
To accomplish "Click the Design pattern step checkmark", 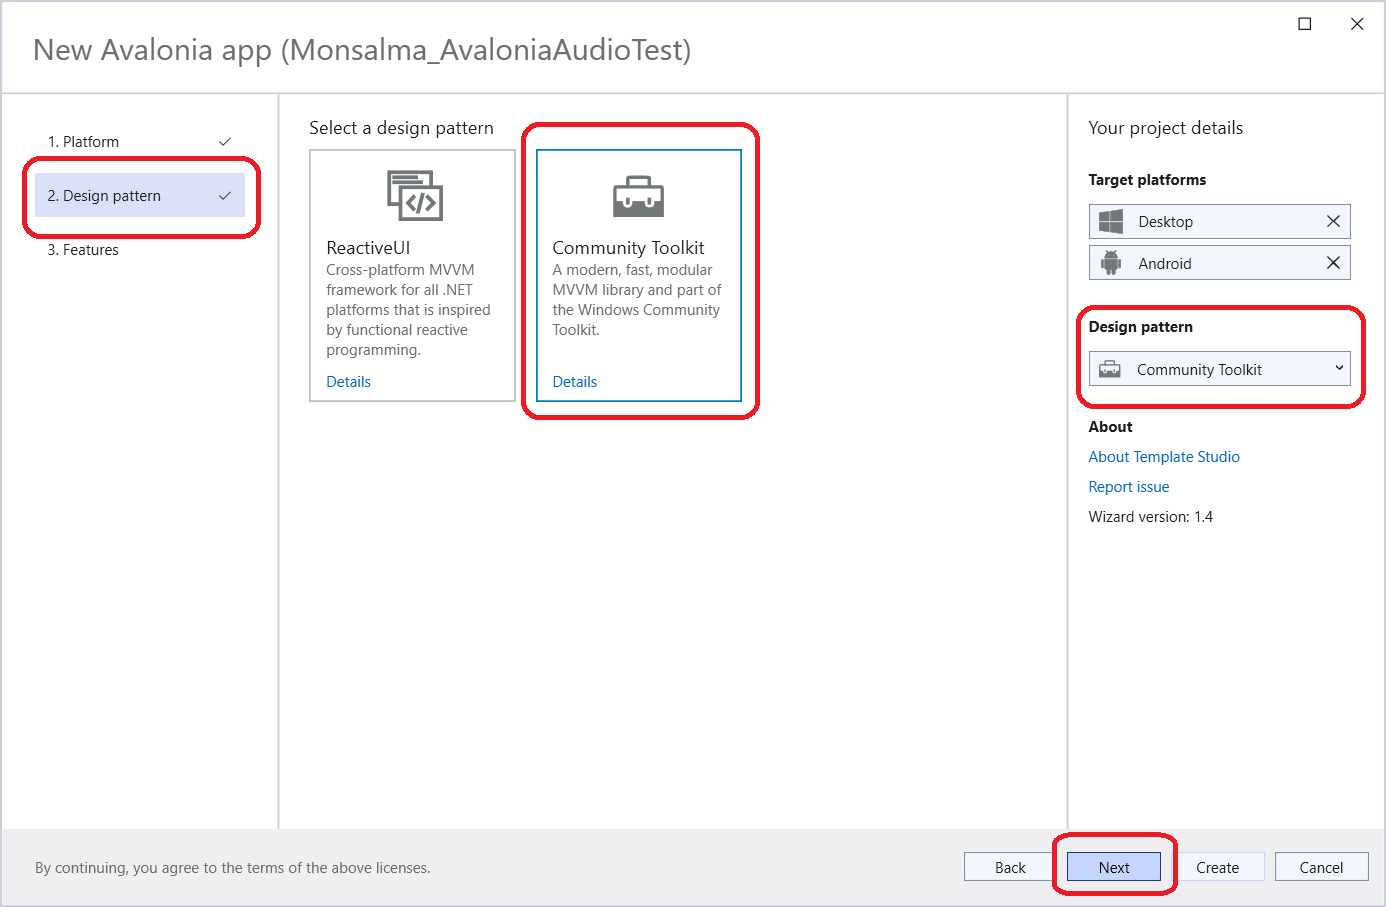I will tap(225, 196).
